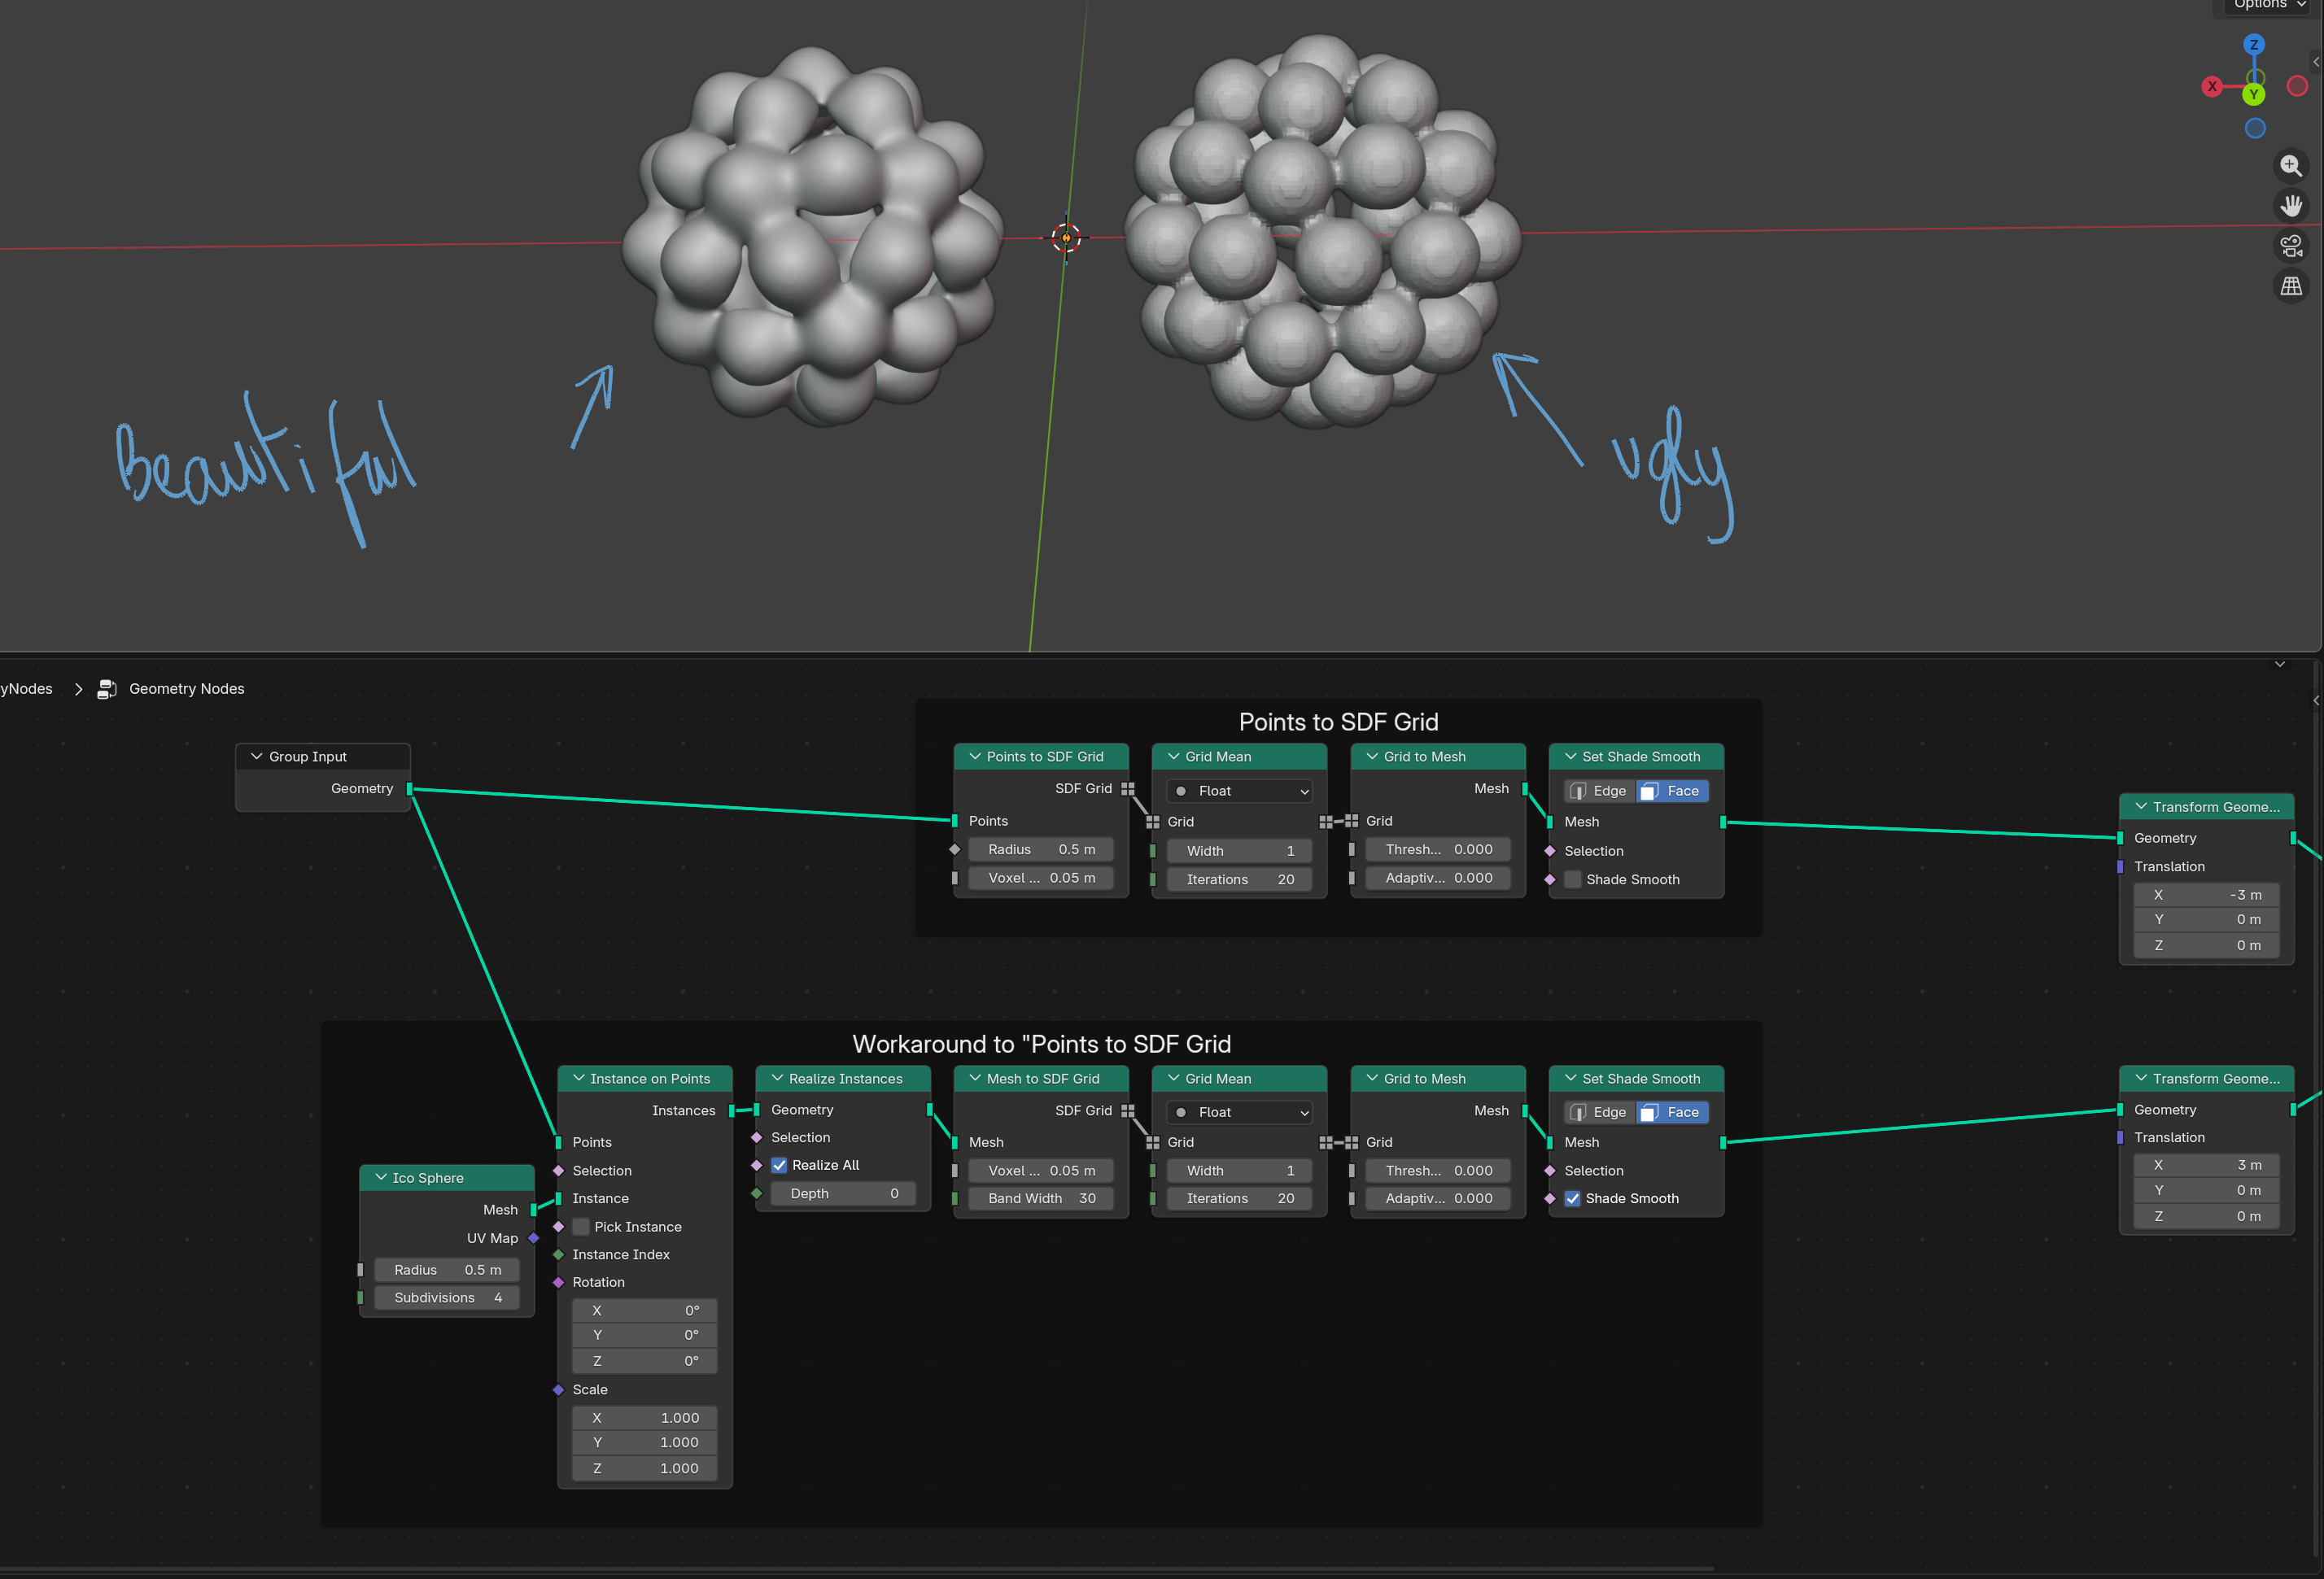Enable Pick Instance checkbox
Image resolution: width=2324 pixels, height=1579 pixels.
pos(581,1227)
